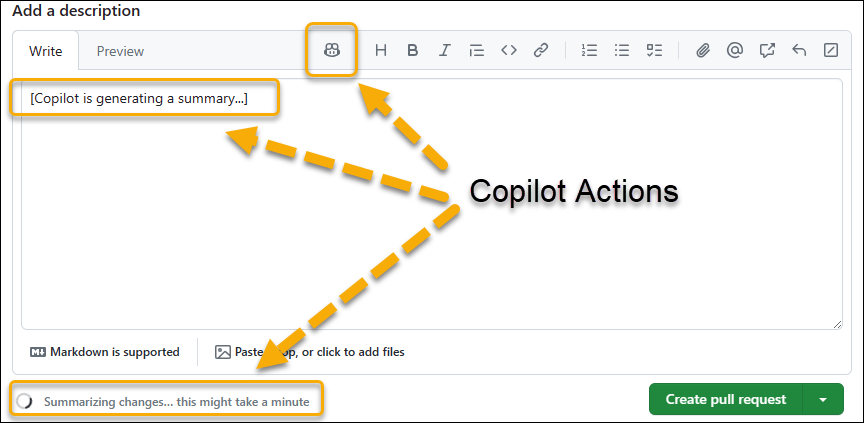Image resolution: width=864 pixels, height=423 pixels.
Task: Insert a task list
Action: 654,51
